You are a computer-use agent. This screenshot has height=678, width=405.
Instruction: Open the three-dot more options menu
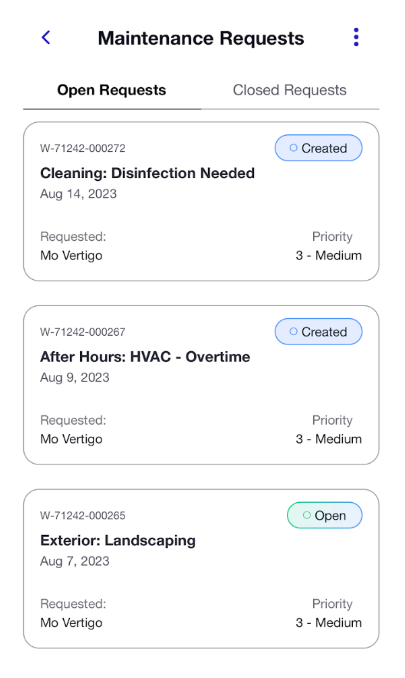(x=356, y=38)
